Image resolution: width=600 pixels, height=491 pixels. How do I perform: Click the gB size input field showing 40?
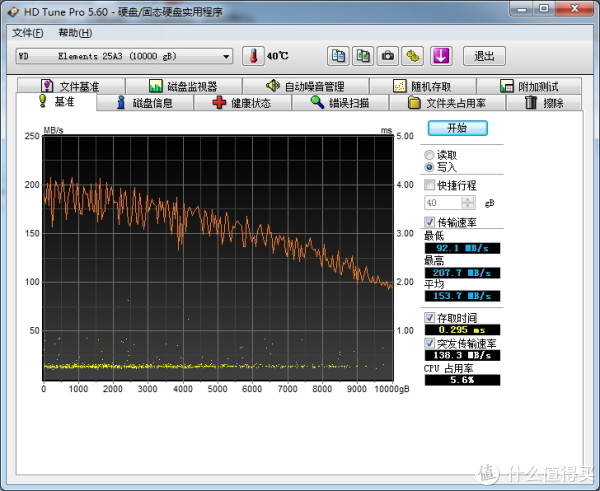443,203
